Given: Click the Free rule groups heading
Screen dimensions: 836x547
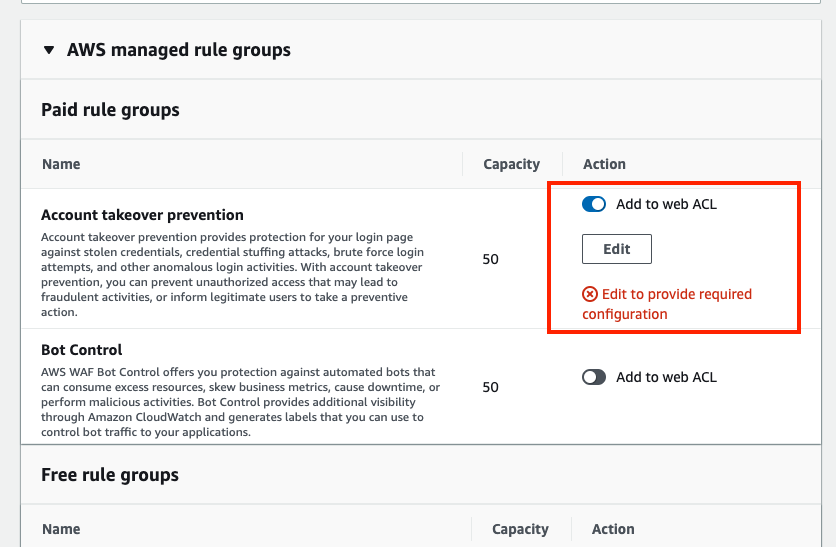Looking at the screenshot, I should point(110,474).
